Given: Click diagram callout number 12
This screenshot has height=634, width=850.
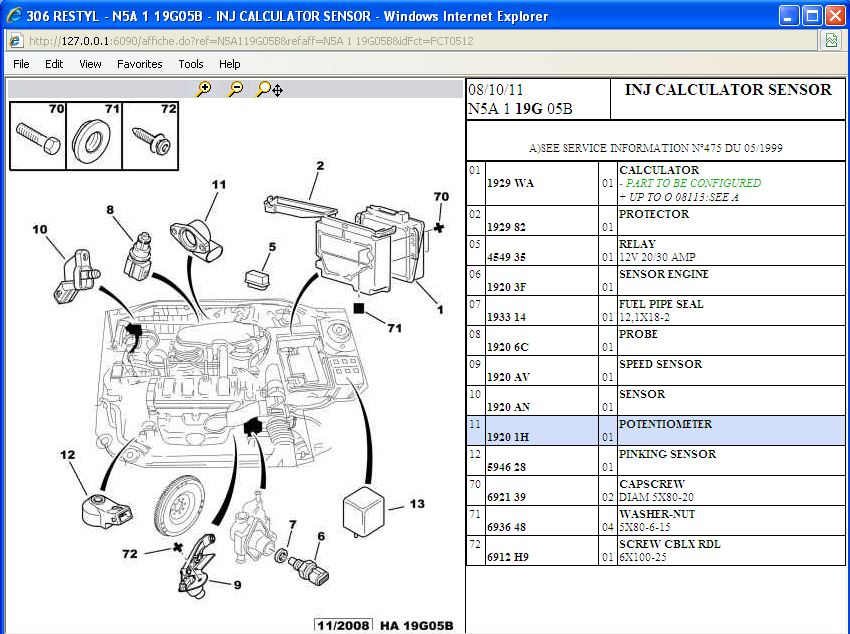Looking at the screenshot, I should 68,455.
